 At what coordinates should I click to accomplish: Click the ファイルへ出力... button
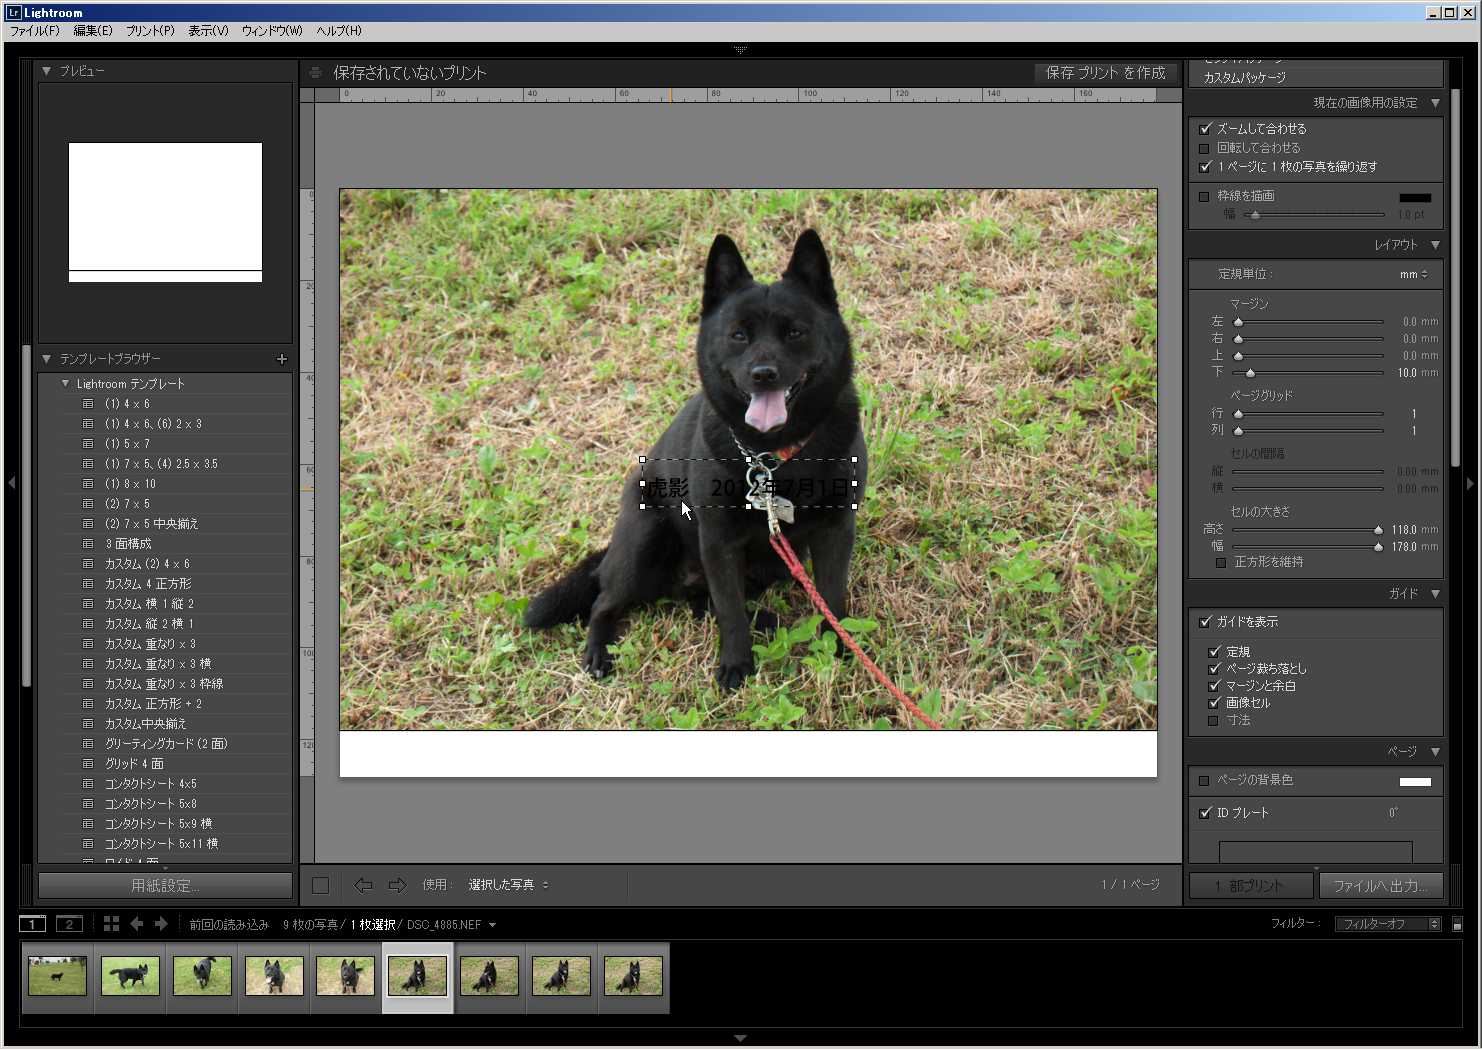click(x=1380, y=886)
